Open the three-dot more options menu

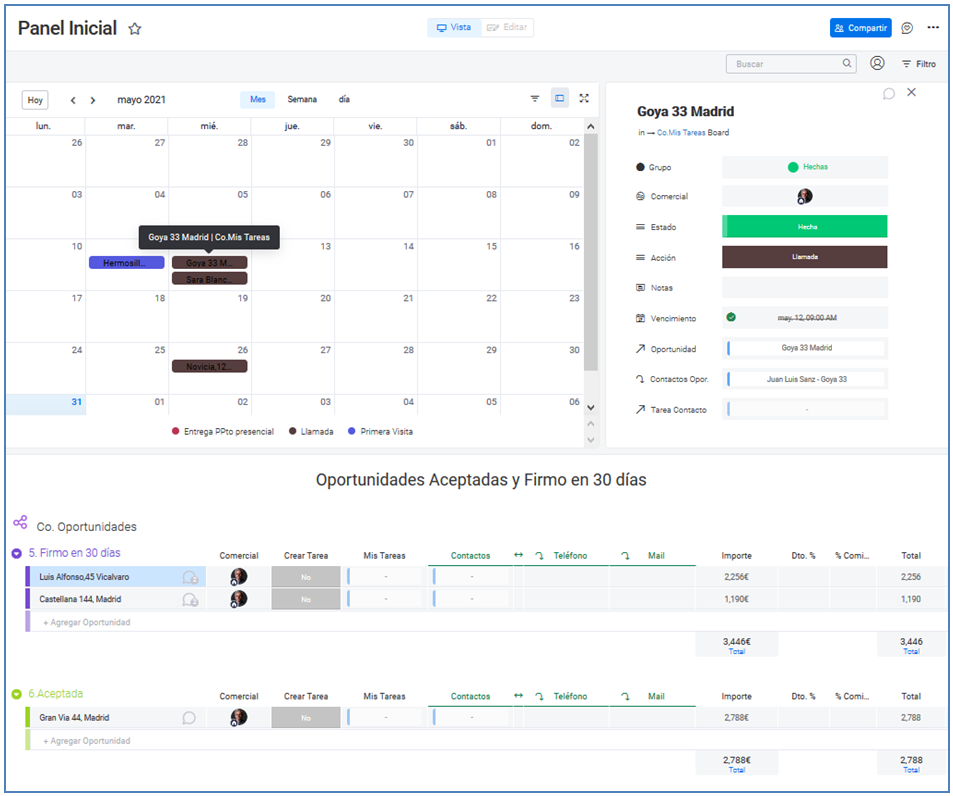click(x=933, y=28)
